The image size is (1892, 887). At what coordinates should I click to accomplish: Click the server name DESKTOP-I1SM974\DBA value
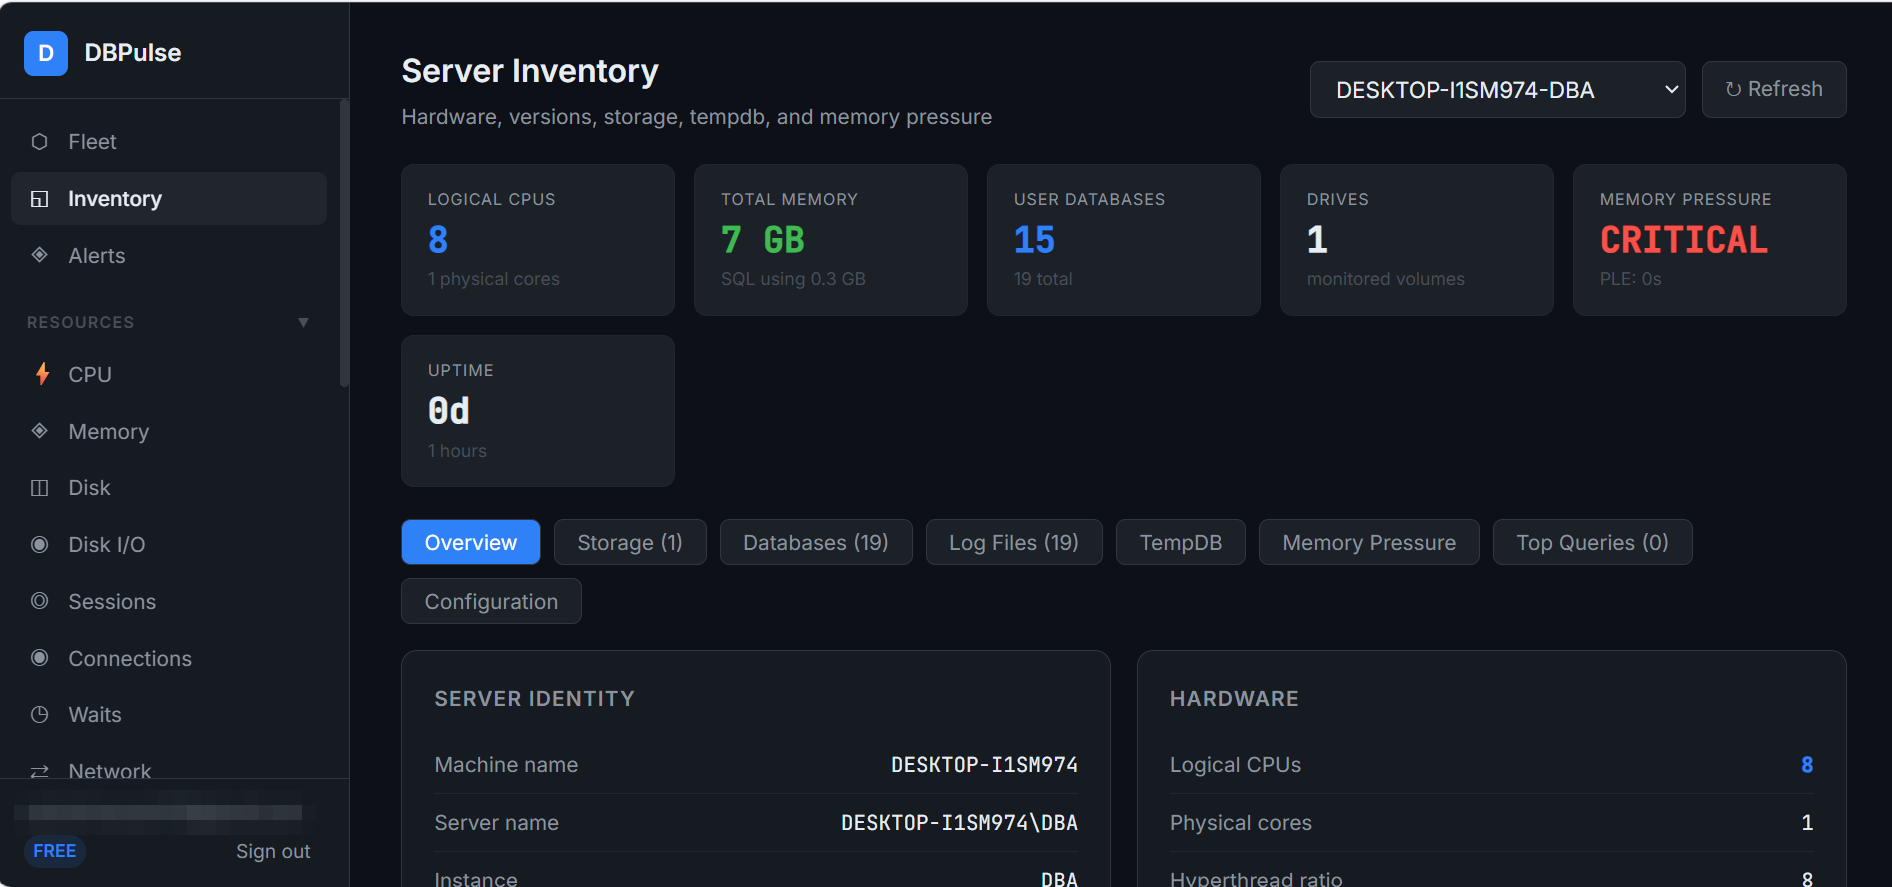point(959,823)
